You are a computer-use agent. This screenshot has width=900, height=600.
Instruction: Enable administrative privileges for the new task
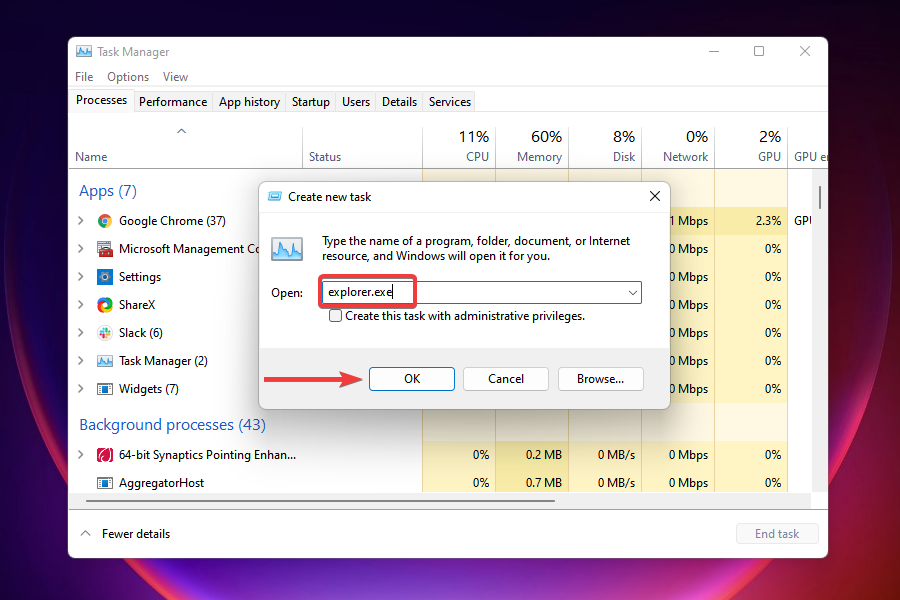[335, 315]
